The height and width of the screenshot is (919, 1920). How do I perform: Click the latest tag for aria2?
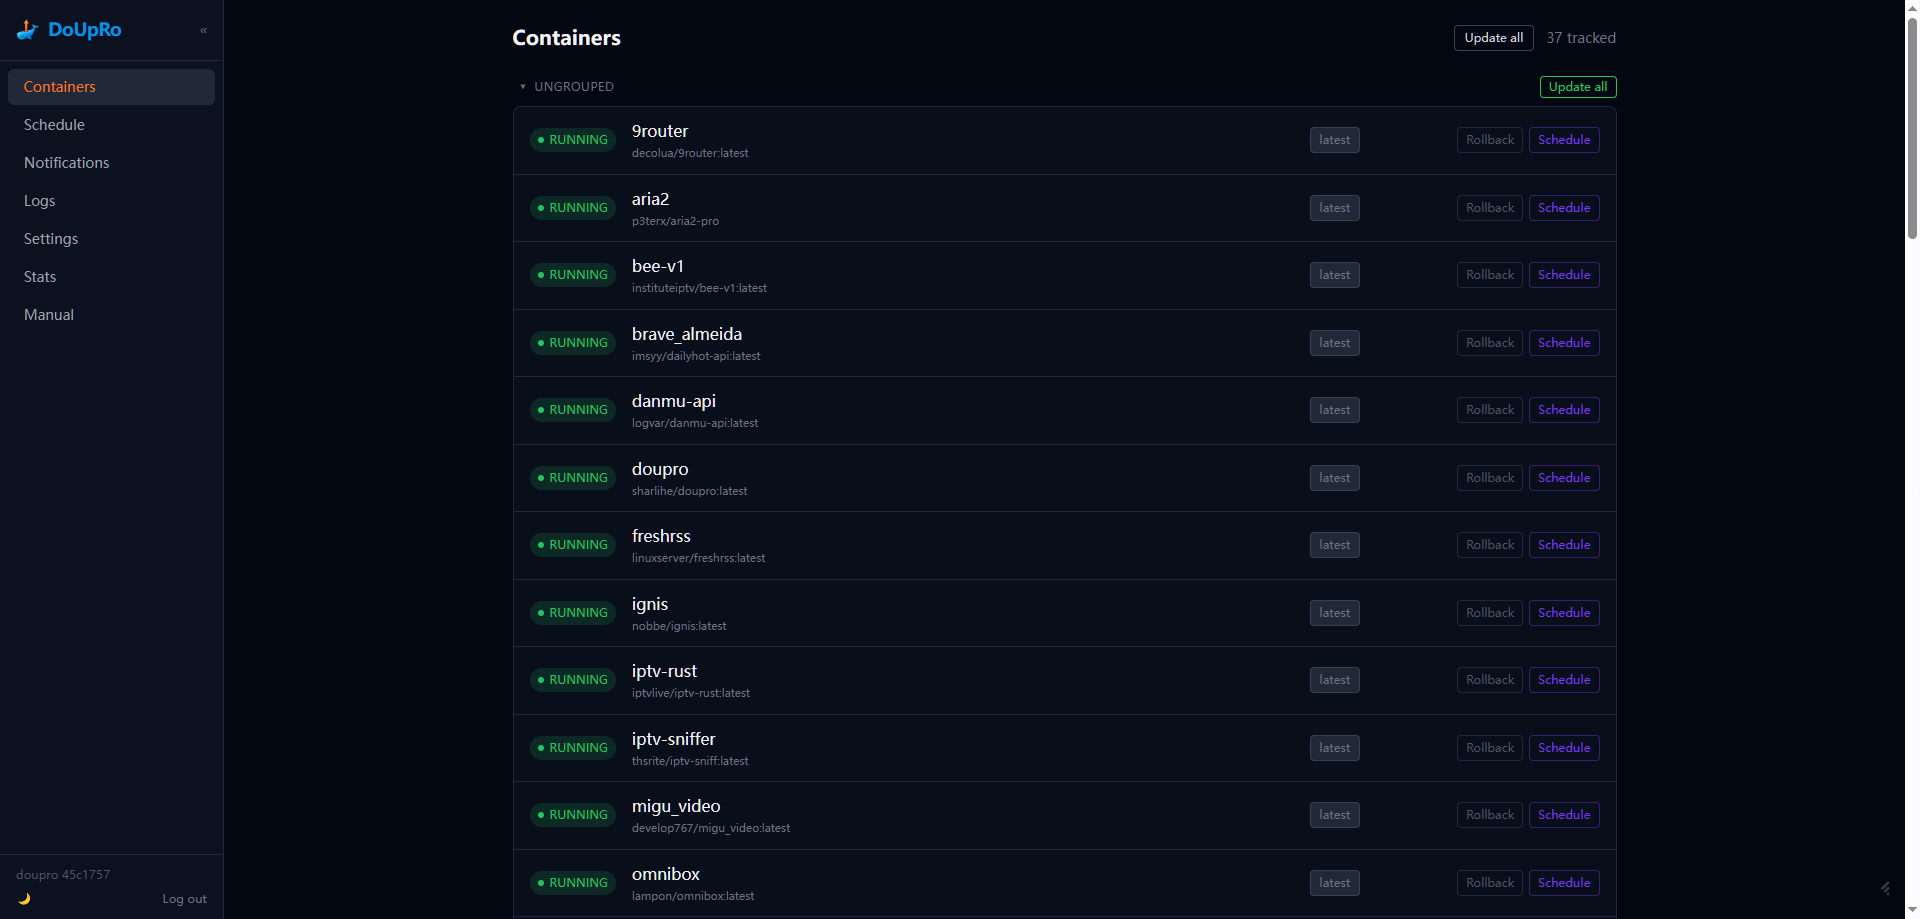pyautogui.click(x=1335, y=208)
